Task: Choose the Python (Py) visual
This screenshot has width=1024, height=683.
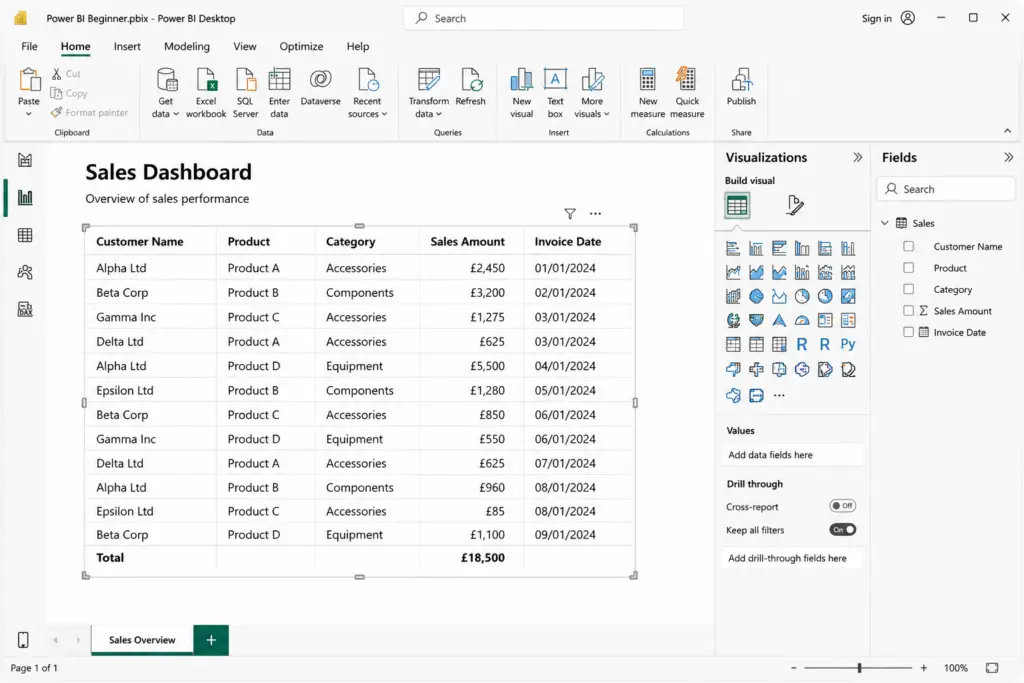Action: coord(848,344)
